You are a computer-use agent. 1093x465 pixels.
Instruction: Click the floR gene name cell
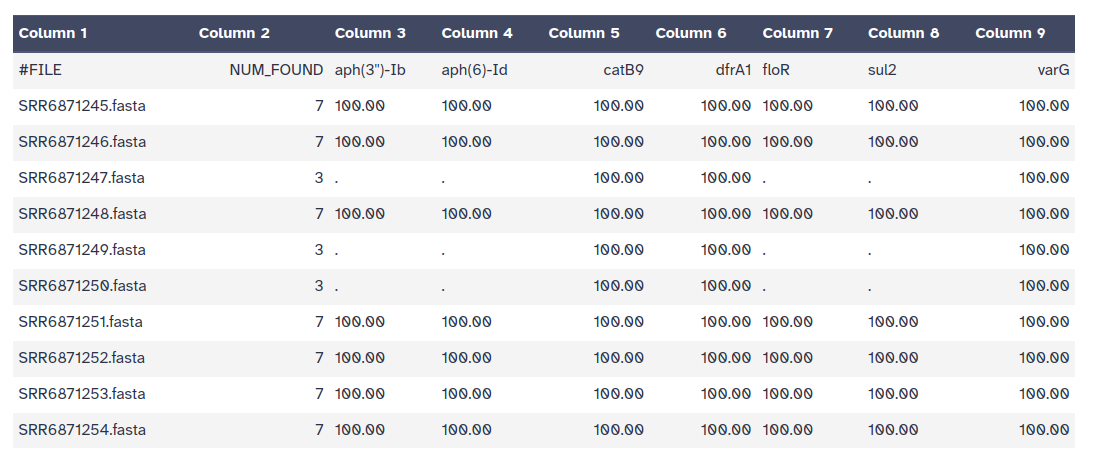point(778,70)
